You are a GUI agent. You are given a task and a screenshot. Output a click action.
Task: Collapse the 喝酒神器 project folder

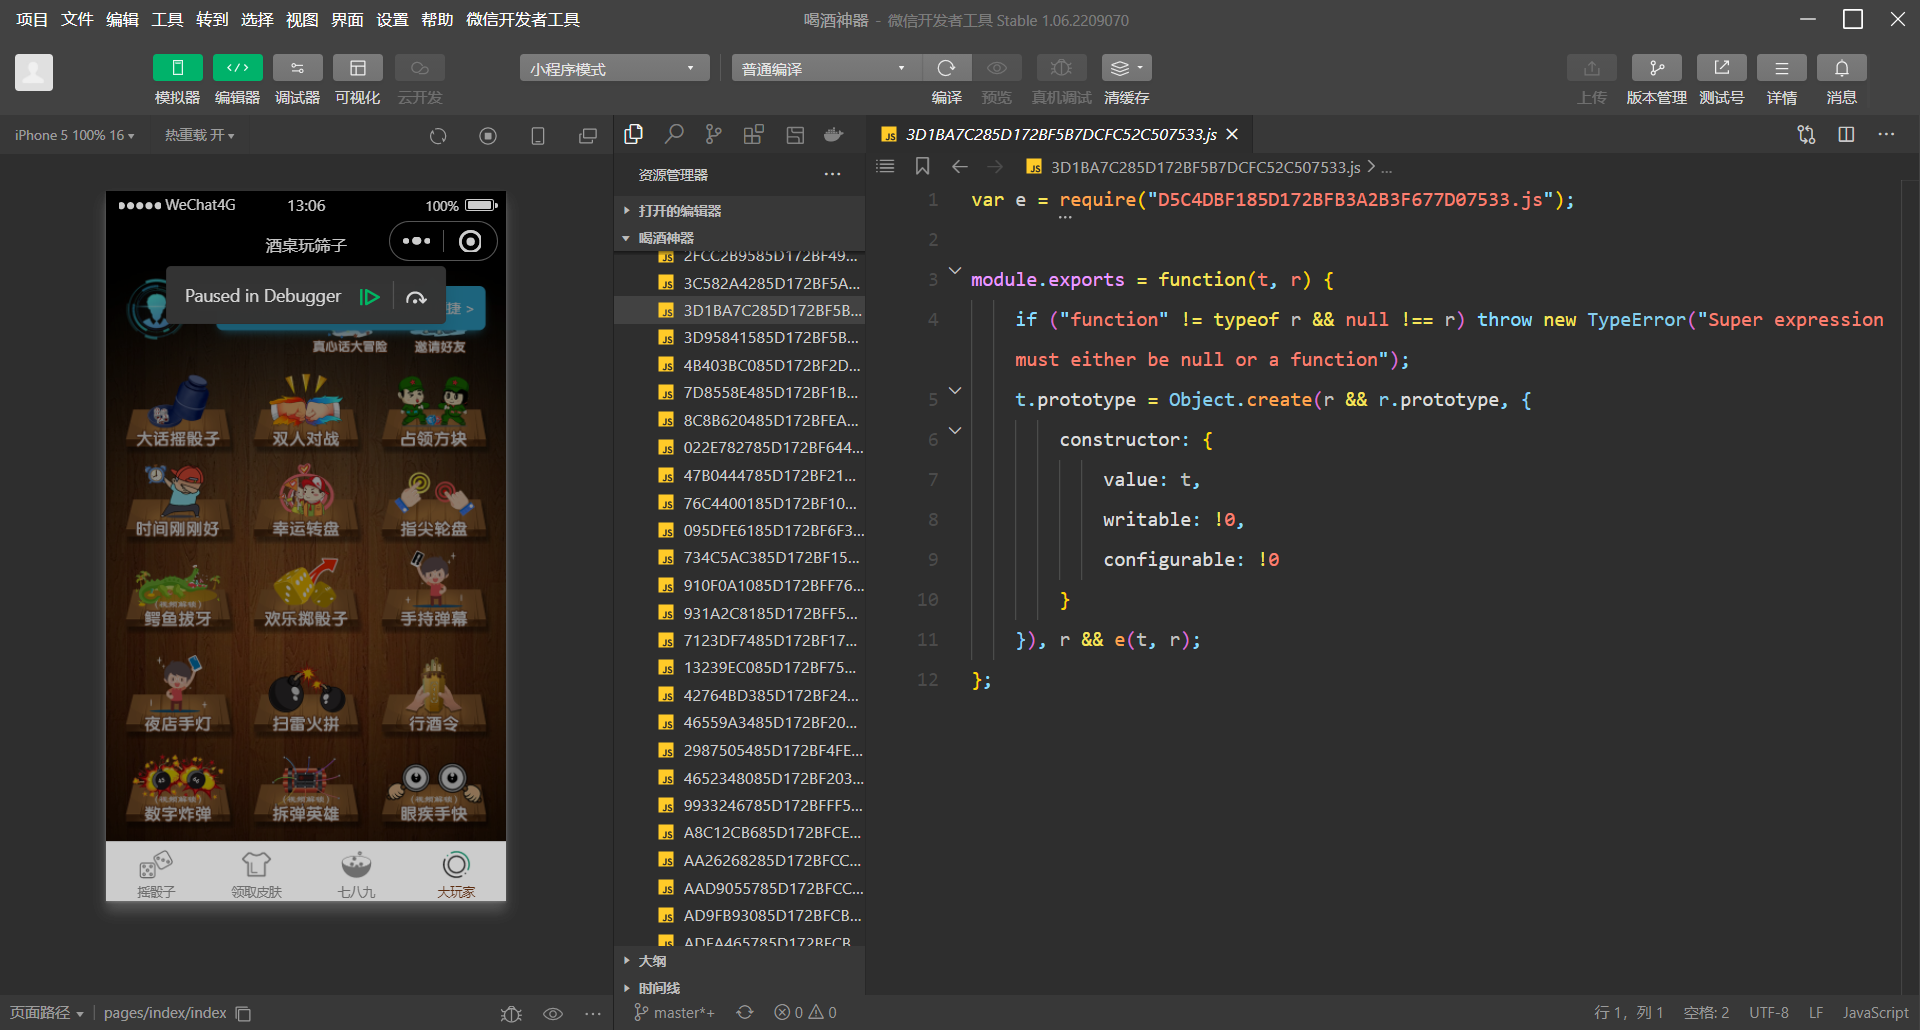(740, 238)
